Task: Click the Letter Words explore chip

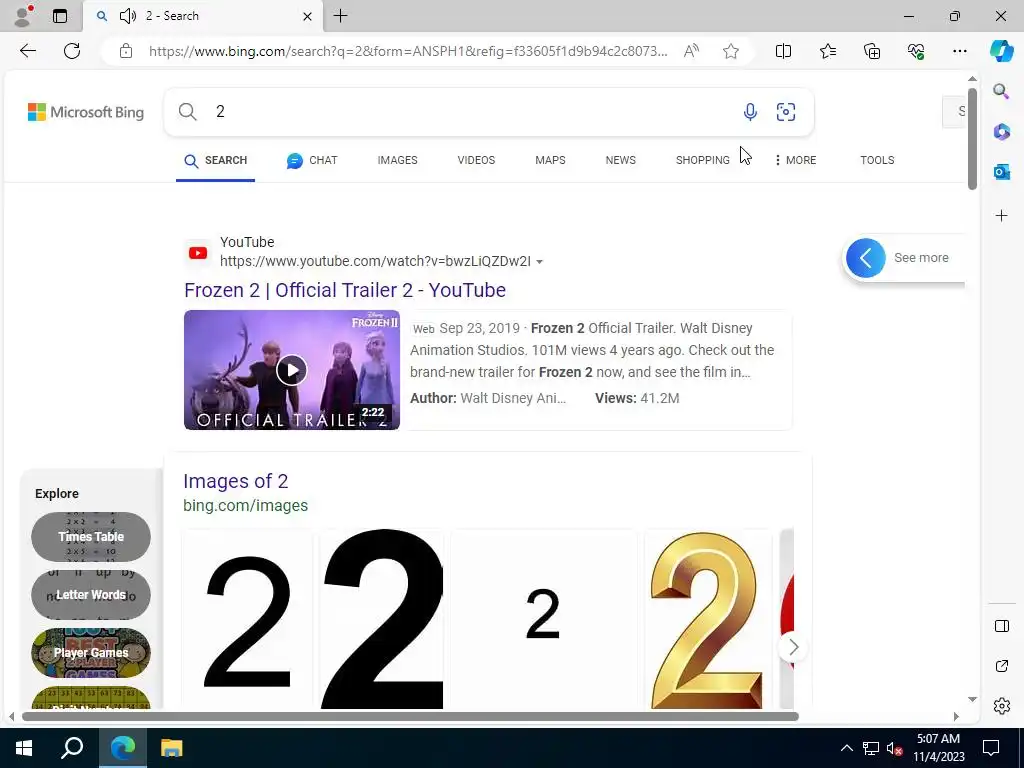Action: pos(91,595)
